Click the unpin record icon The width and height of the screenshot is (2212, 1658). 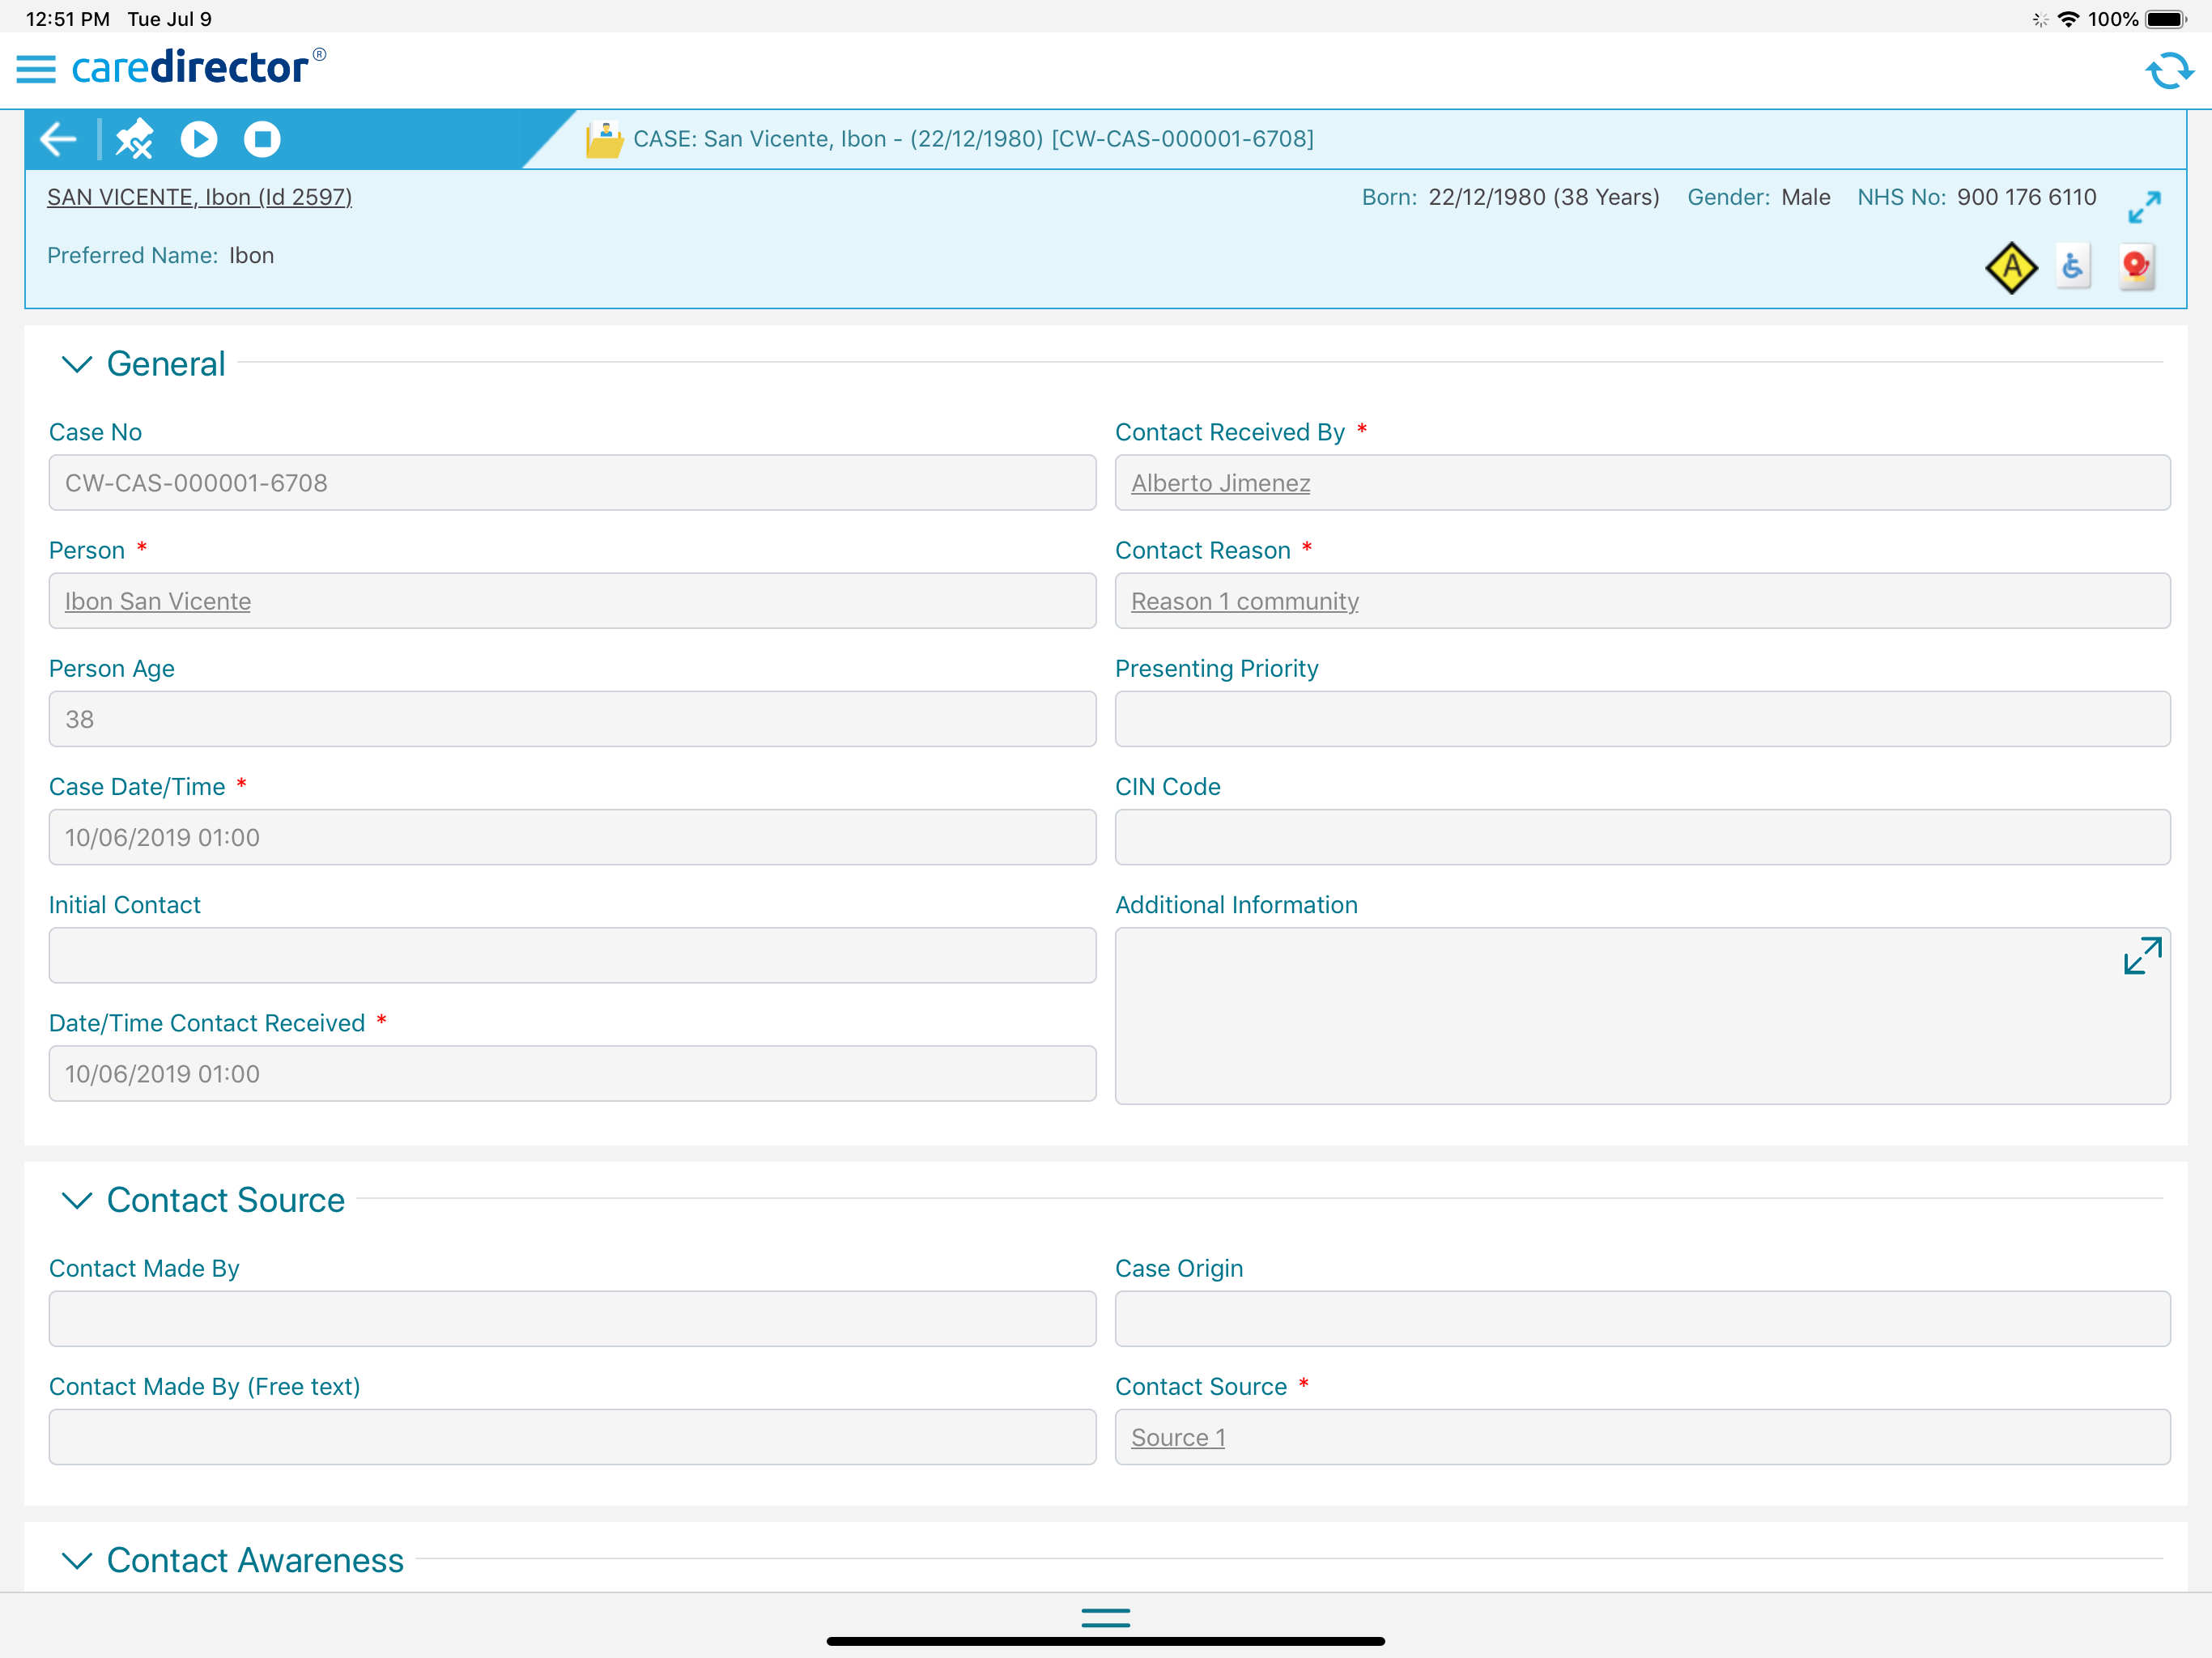point(134,139)
